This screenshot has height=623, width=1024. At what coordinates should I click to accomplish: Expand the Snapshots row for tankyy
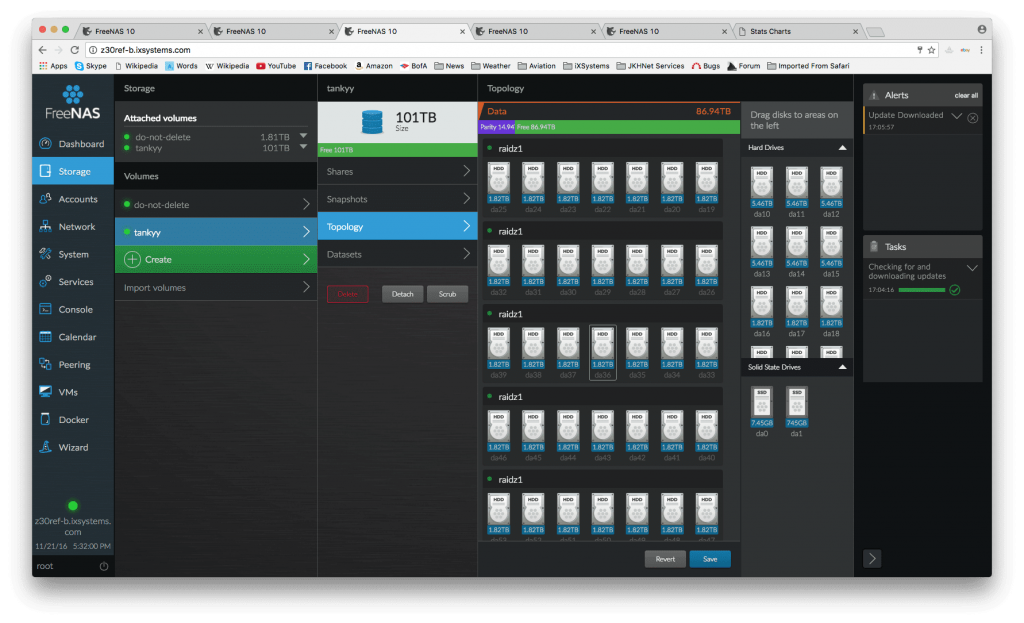coord(398,199)
